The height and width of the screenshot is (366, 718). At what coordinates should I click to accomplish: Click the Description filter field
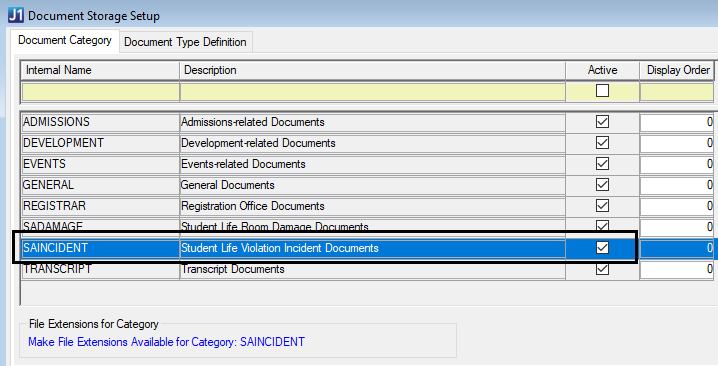tap(372, 92)
